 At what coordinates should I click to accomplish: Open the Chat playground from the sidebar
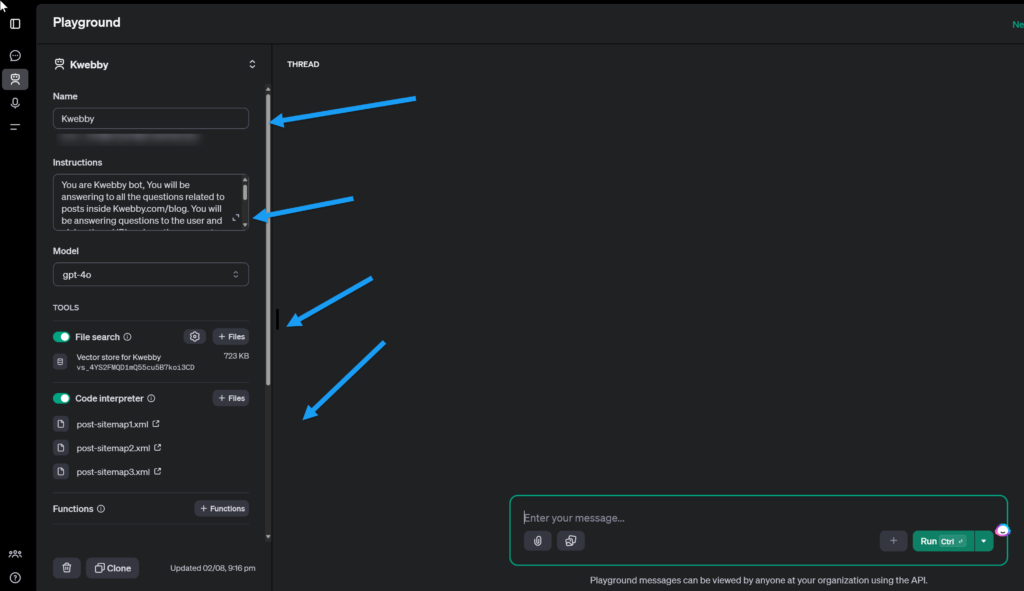[x=15, y=56]
